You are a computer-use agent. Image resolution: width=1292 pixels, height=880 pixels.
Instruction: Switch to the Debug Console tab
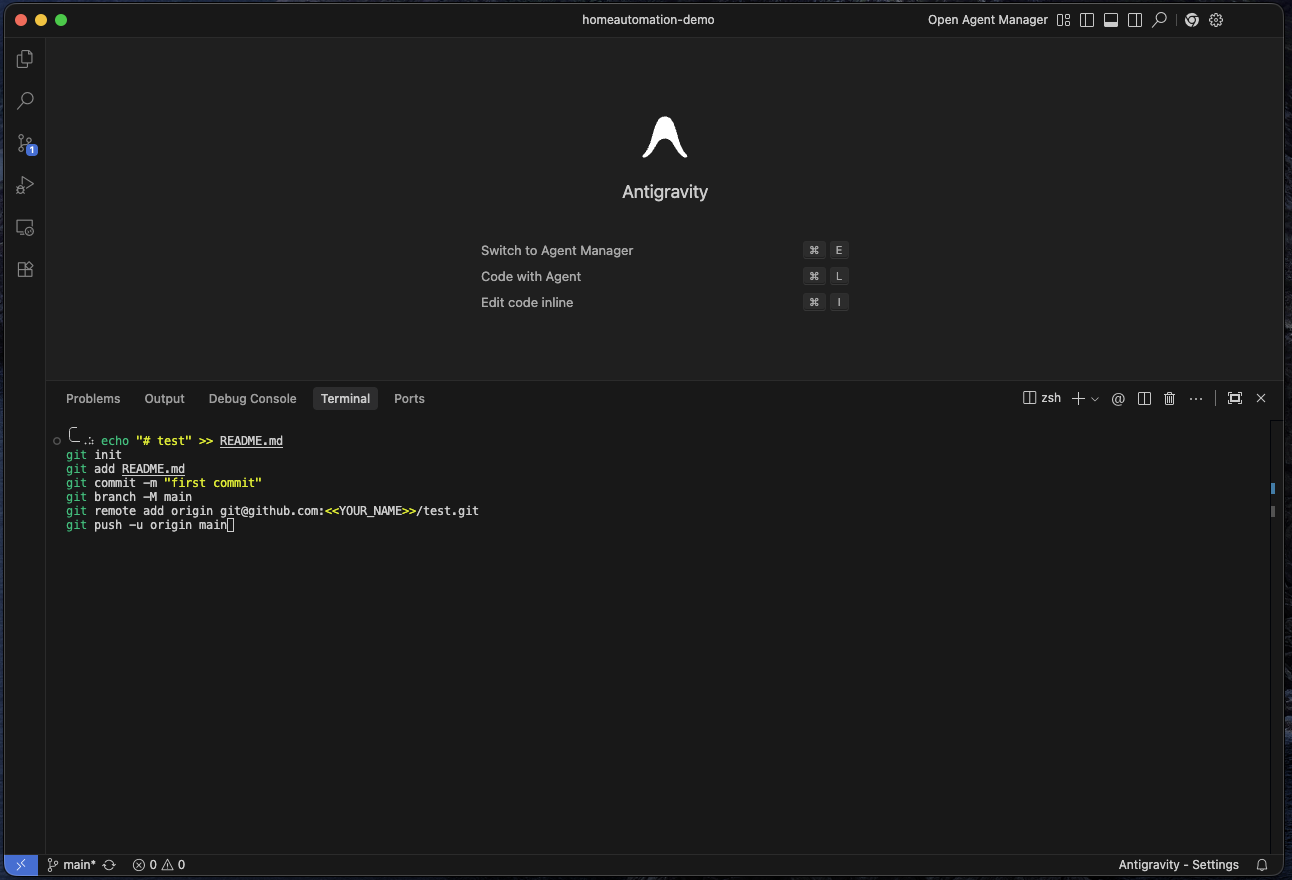pyautogui.click(x=252, y=398)
